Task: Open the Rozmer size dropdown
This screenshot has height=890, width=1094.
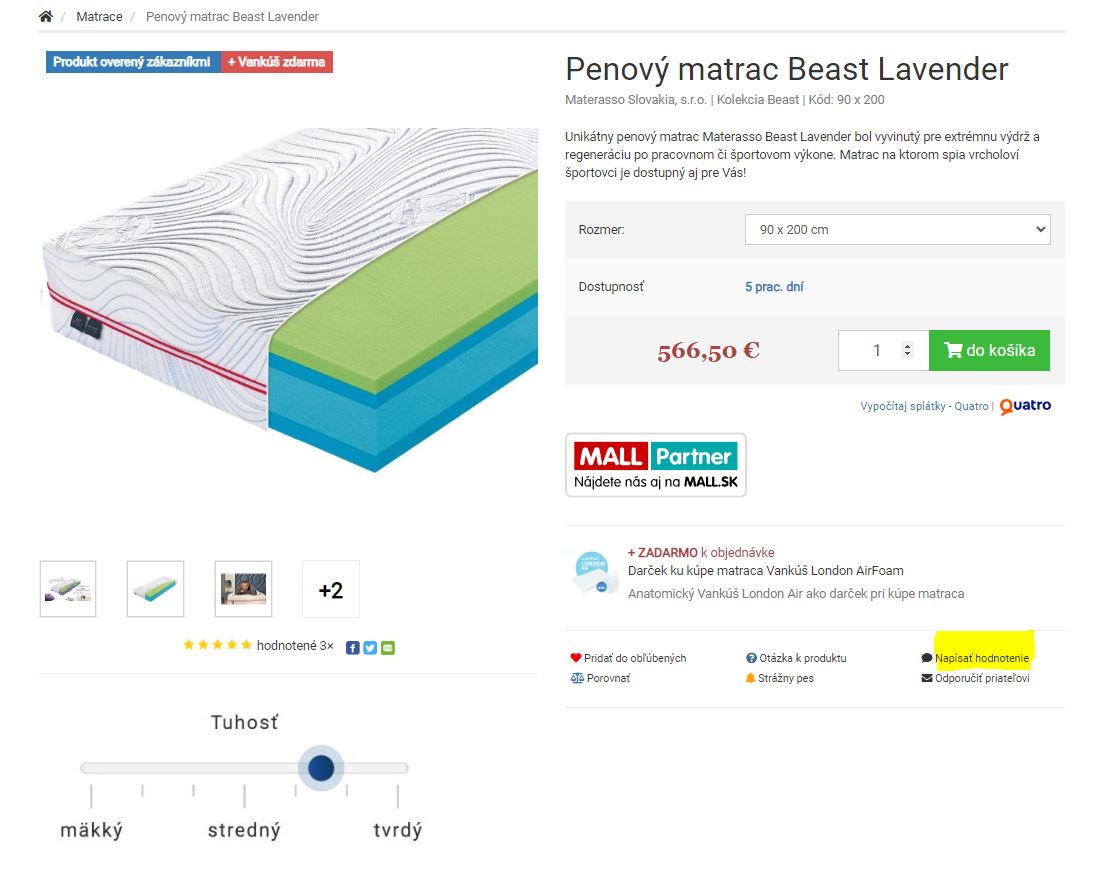Action: [x=897, y=229]
